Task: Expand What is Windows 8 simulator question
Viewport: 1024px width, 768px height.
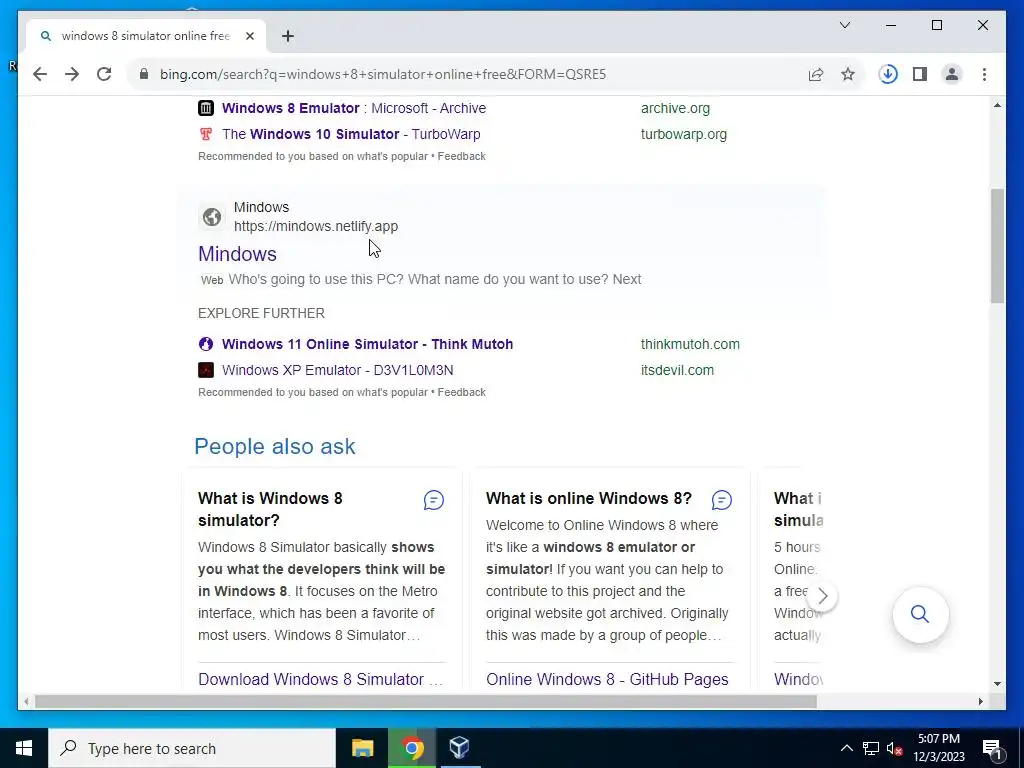Action: coord(270,509)
